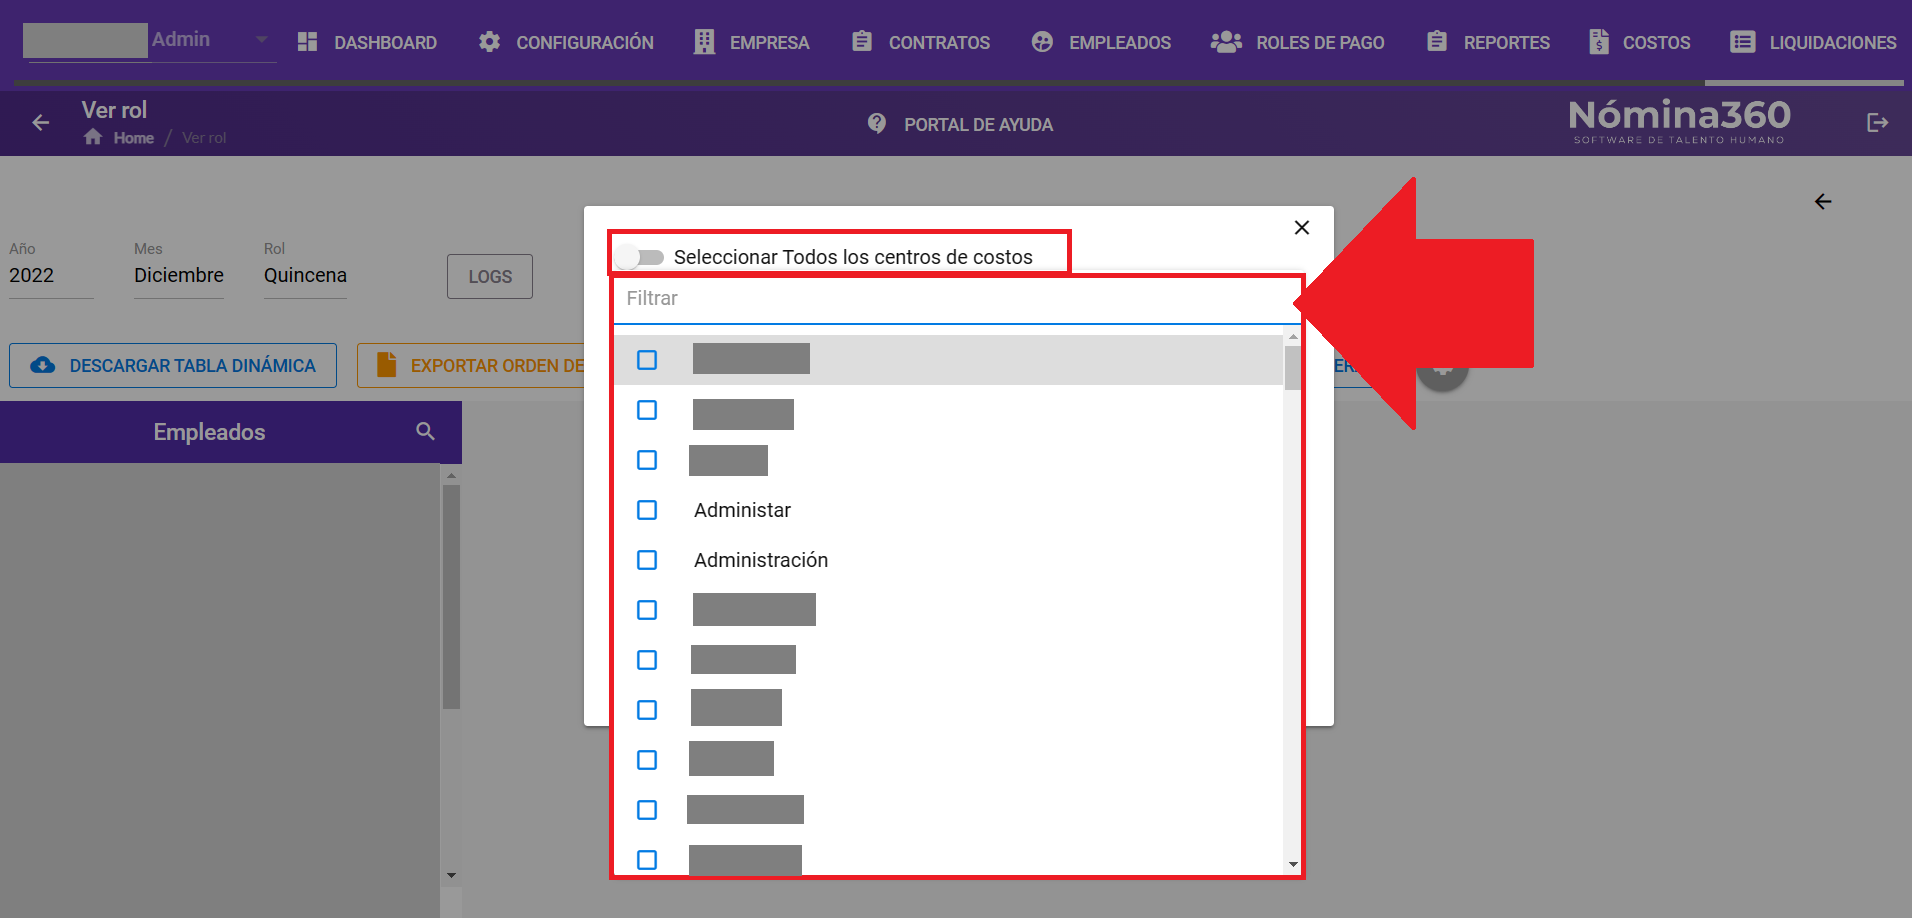The image size is (1912, 918).
Task: Go to the Empresa section
Action: pyautogui.click(x=752, y=42)
